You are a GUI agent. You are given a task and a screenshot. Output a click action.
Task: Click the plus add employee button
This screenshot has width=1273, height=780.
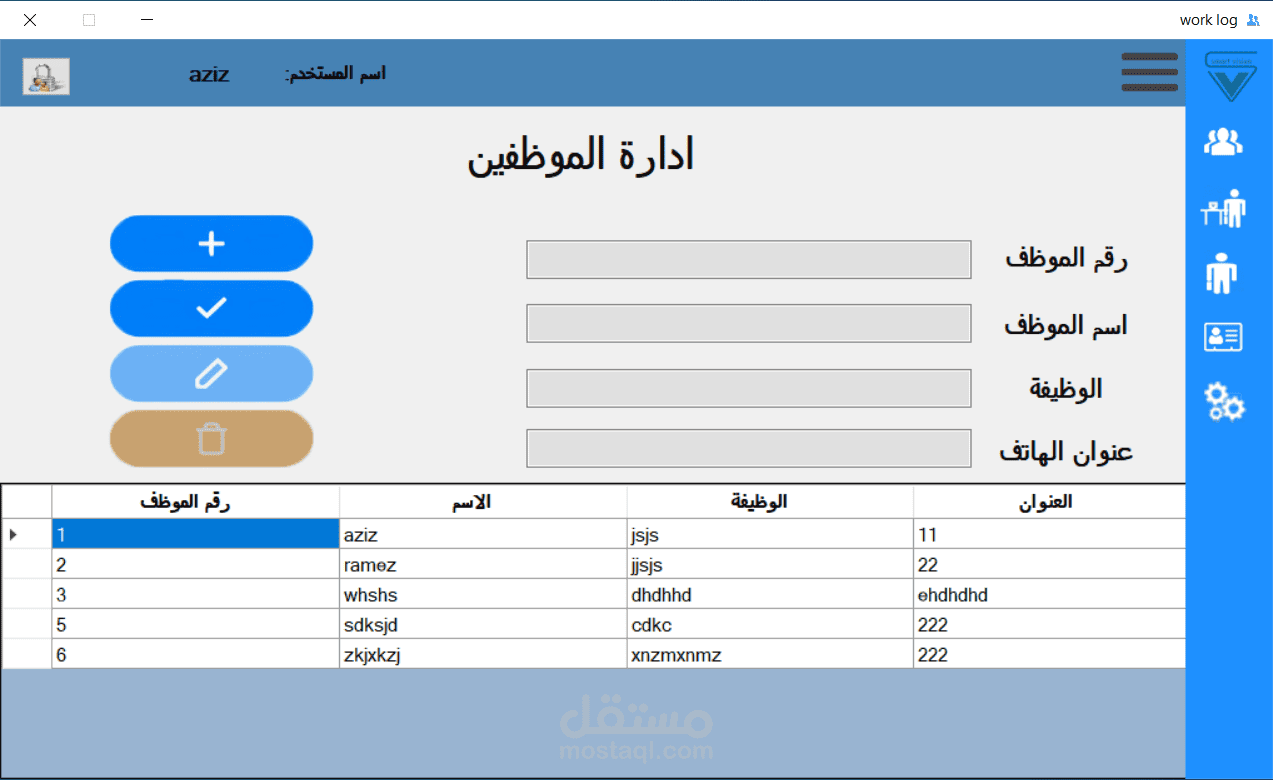point(211,244)
